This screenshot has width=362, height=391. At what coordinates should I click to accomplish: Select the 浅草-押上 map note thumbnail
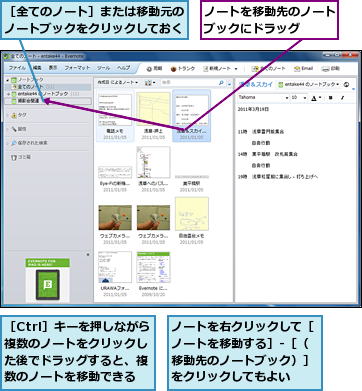click(x=153, y=116)
